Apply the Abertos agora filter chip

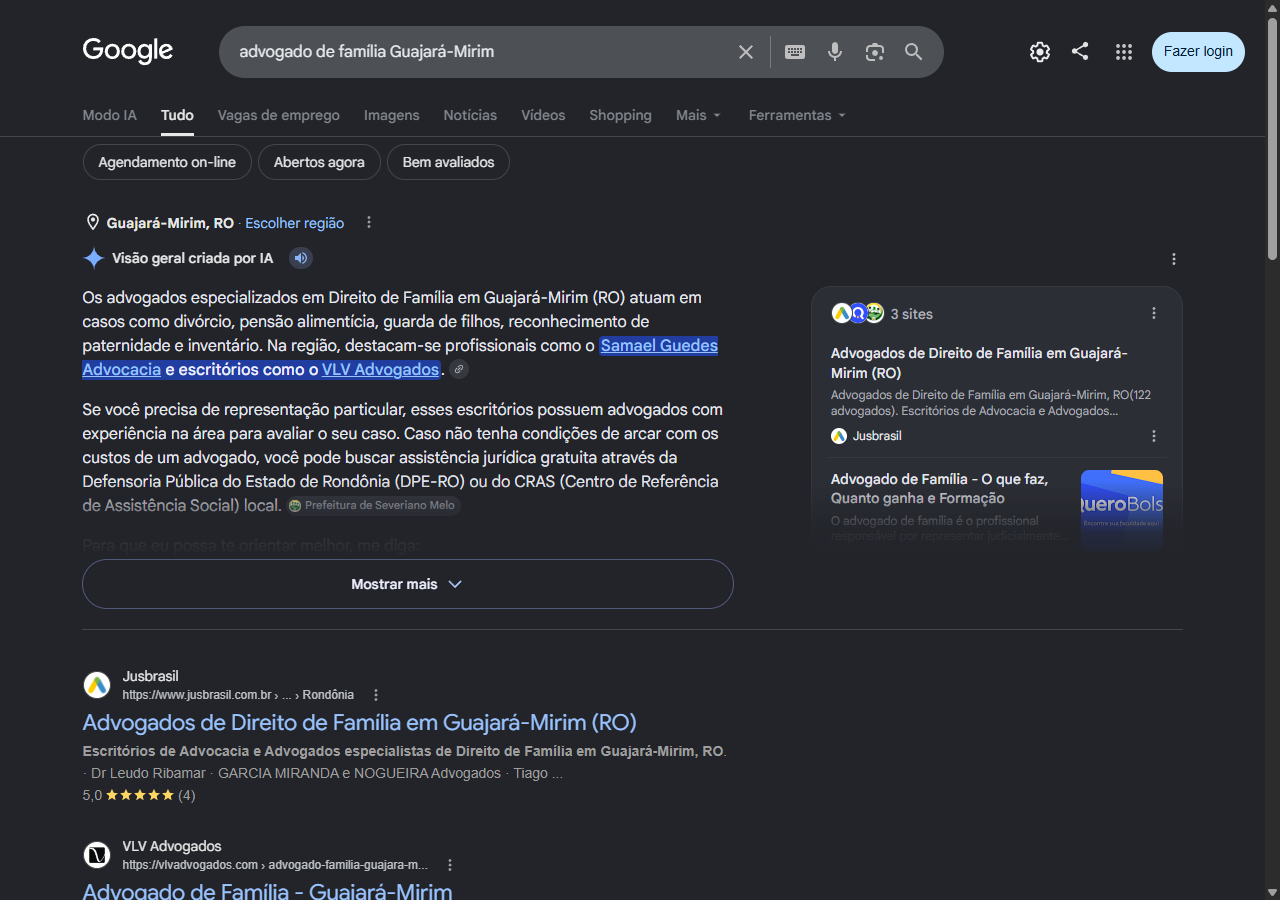pos(319,162)
